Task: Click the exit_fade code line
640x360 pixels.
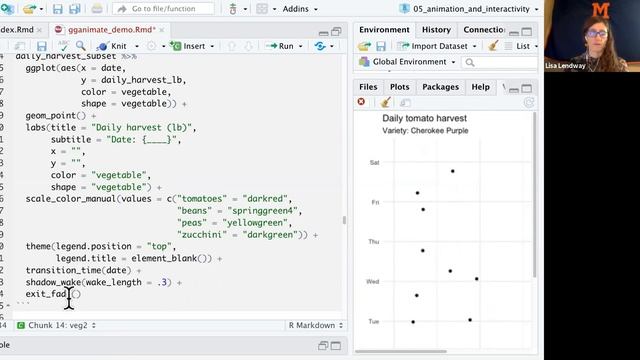Action: click(53, 294)
